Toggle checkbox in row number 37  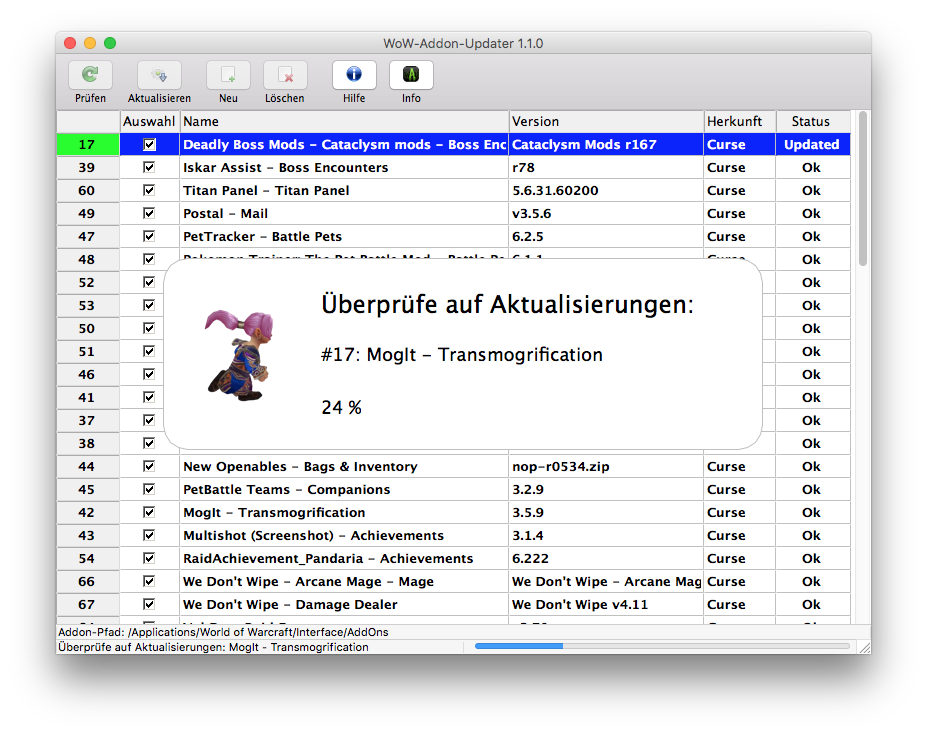pyautogui.click(x=149, y=420)
